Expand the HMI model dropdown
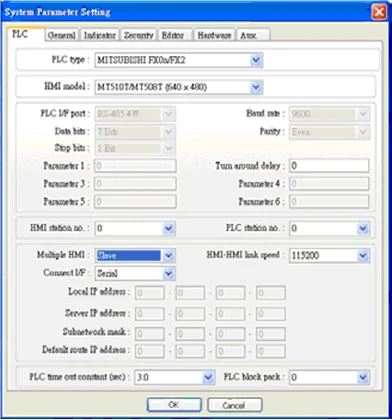 point(256,87)
